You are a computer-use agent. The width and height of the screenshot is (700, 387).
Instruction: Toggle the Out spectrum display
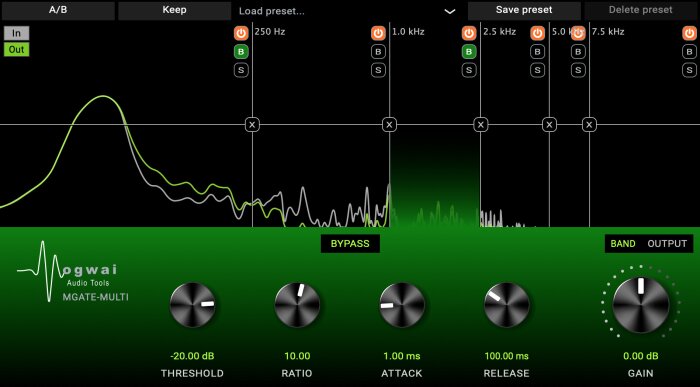click(x=17, y=49)
